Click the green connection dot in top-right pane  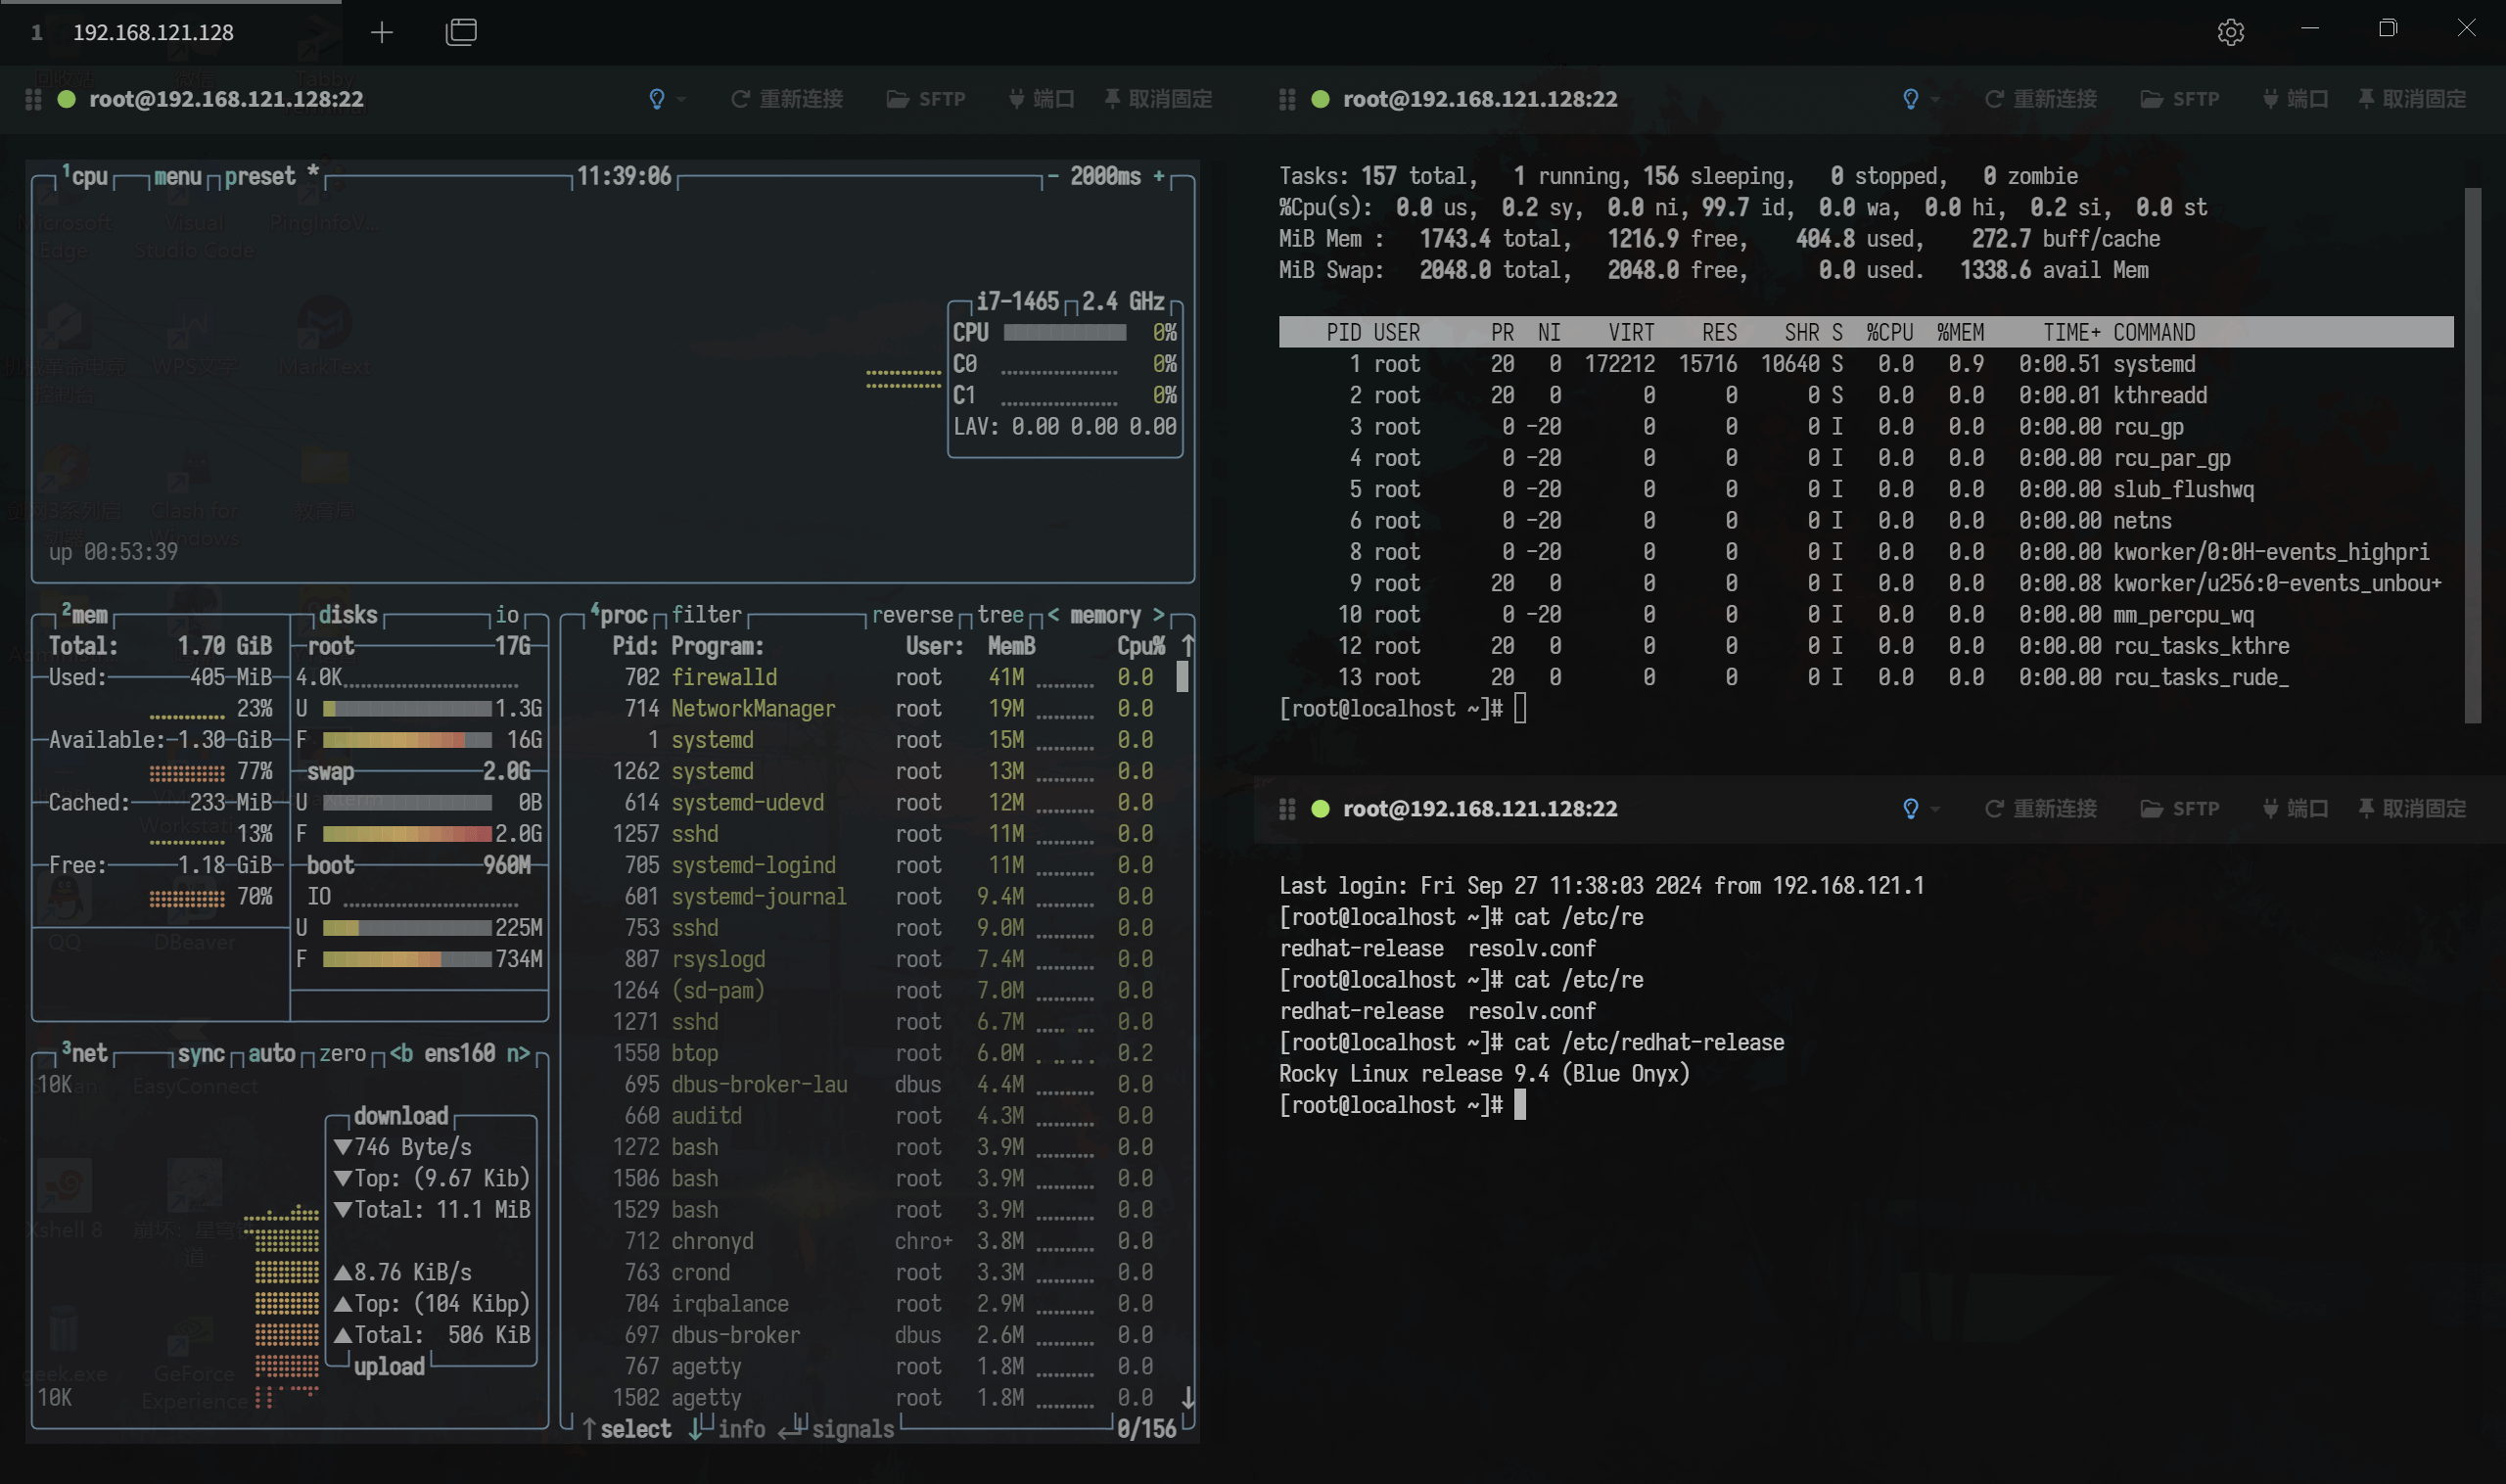1320,99
